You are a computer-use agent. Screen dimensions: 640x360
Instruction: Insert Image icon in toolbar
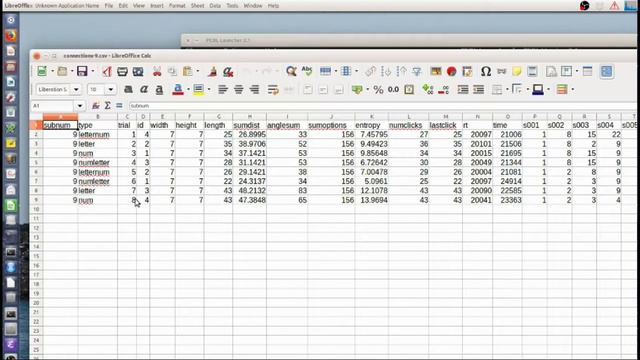(x=436, y=71)
